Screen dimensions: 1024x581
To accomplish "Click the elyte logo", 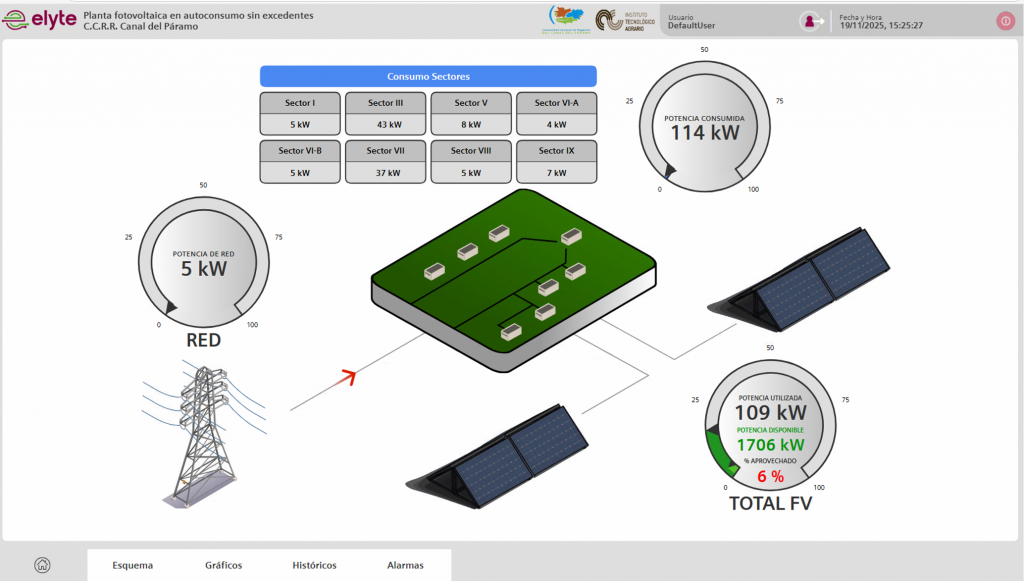I will point(40,19).
